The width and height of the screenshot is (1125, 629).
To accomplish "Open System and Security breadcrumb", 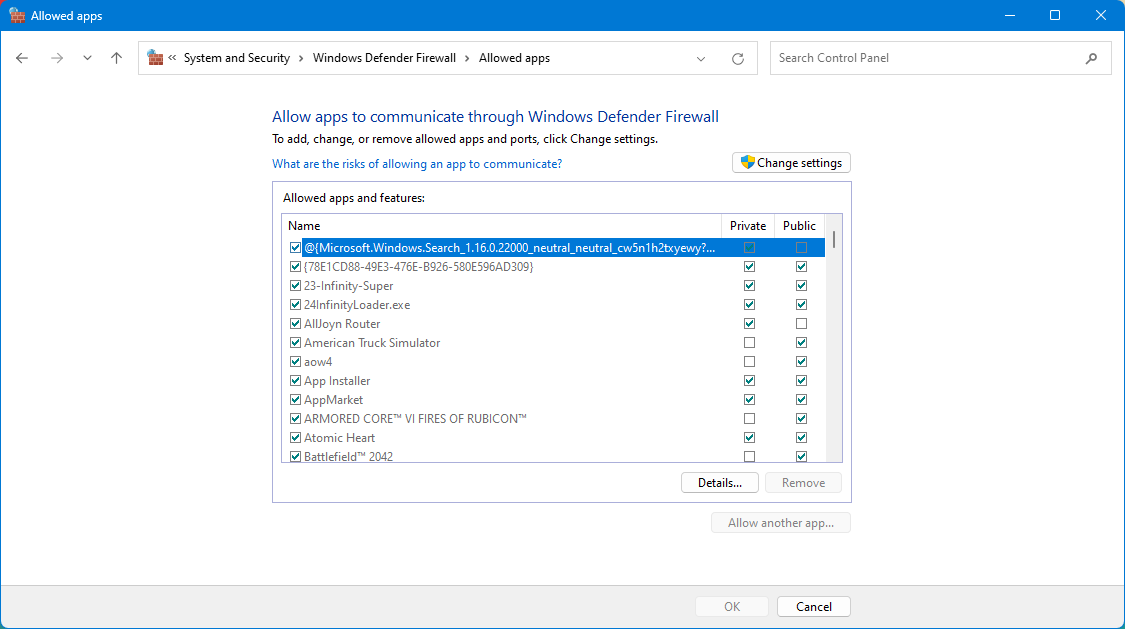I will tap(237, 58).
